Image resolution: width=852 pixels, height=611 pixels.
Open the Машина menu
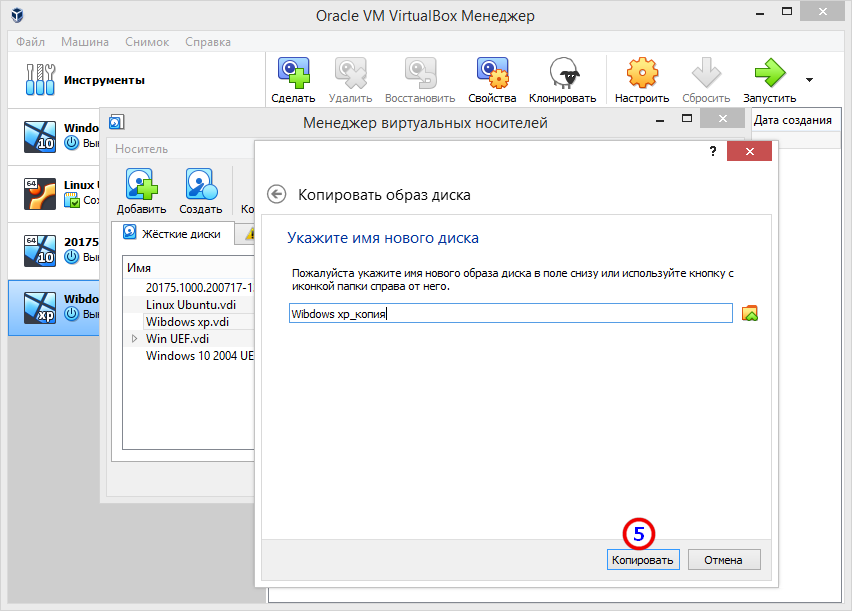click(x=85, y=42)
